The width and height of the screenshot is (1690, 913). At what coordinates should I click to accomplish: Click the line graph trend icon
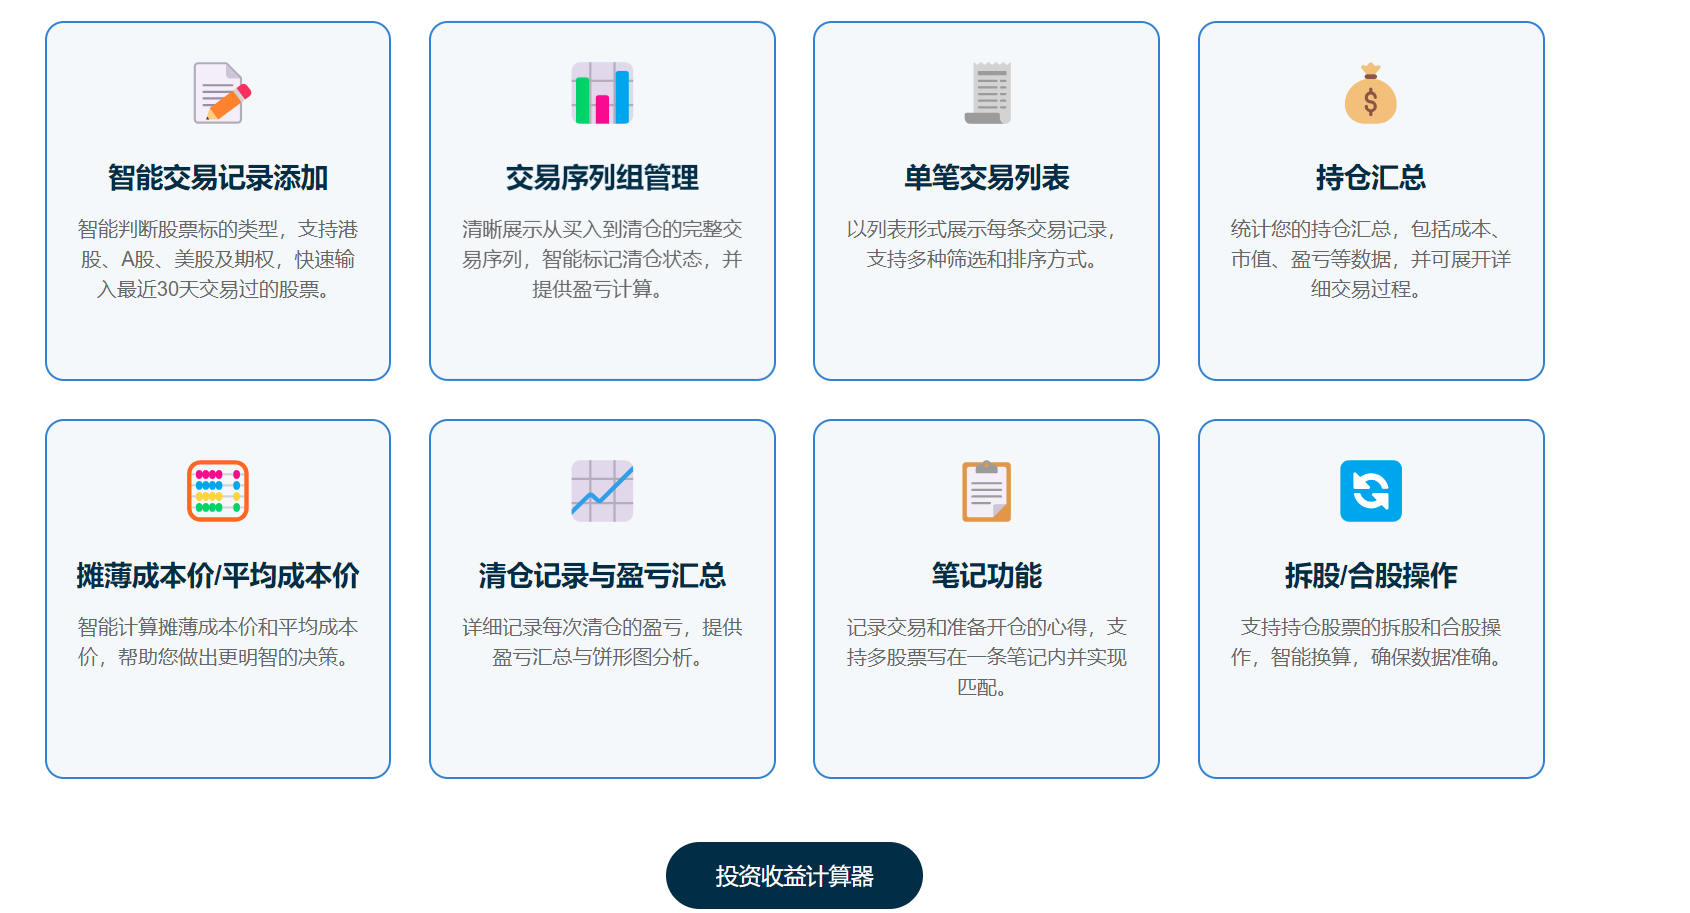(x=602, y=491)
